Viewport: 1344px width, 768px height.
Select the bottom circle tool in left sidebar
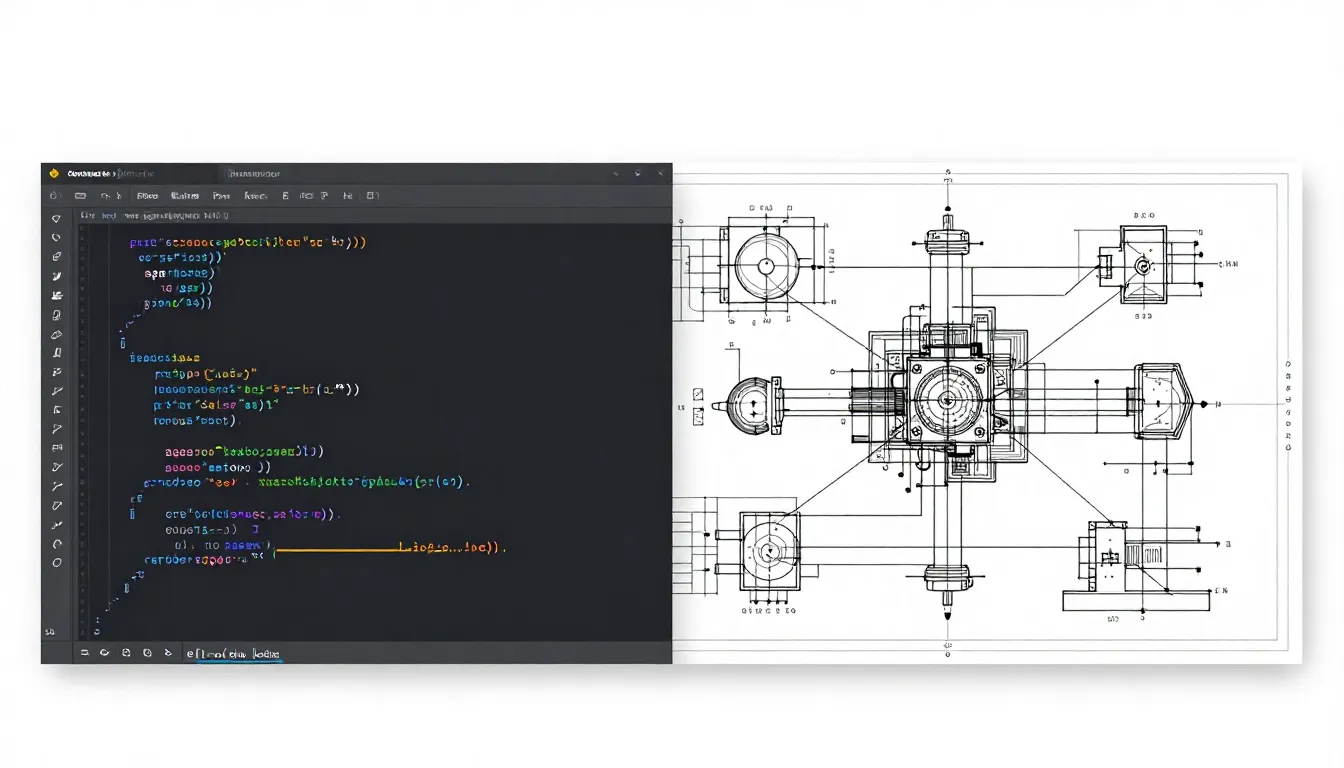click(x=57, y=563)
